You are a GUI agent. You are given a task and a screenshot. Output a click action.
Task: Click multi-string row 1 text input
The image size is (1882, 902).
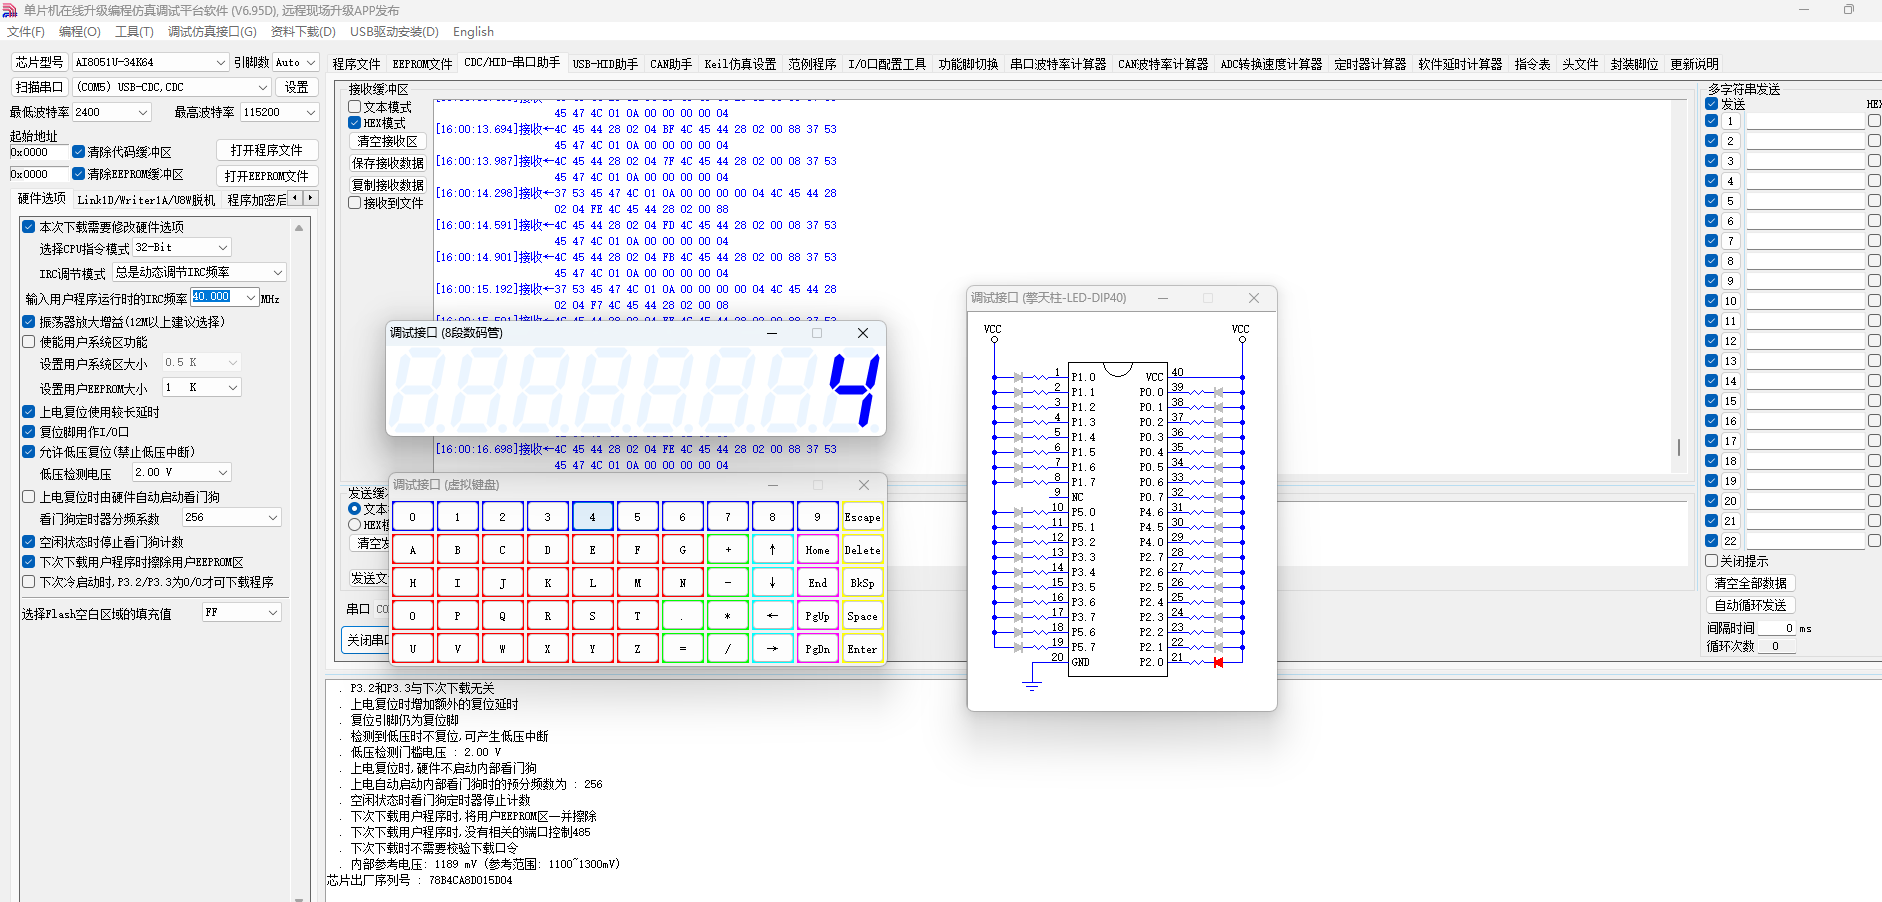1805,121
